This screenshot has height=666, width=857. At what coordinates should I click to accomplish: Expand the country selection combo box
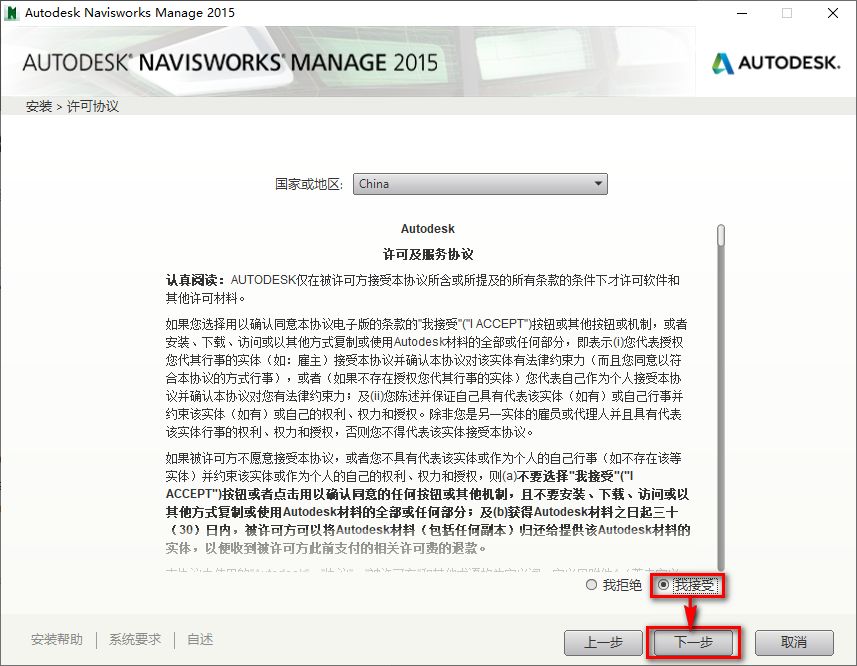(x=480, y=184)
